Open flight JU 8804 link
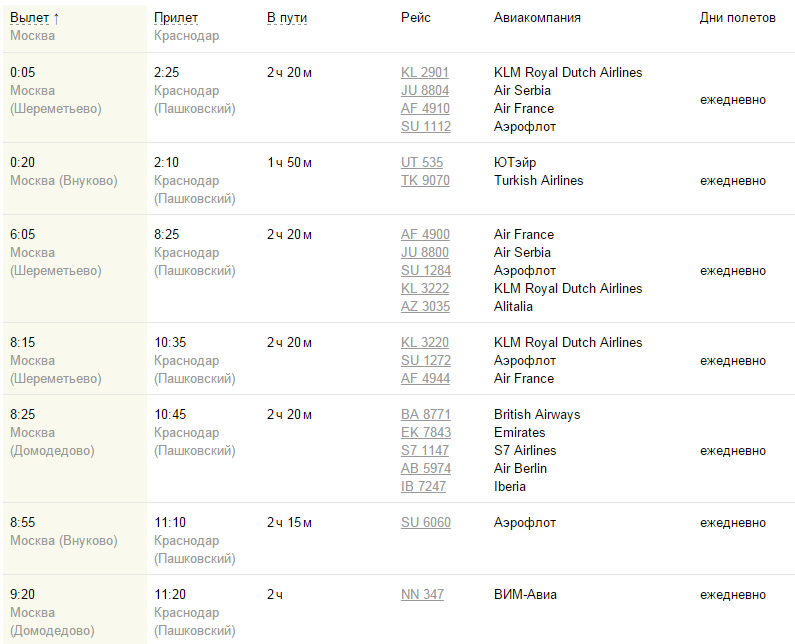The width and height of the screenshot is (795, 644). [425, 91]
